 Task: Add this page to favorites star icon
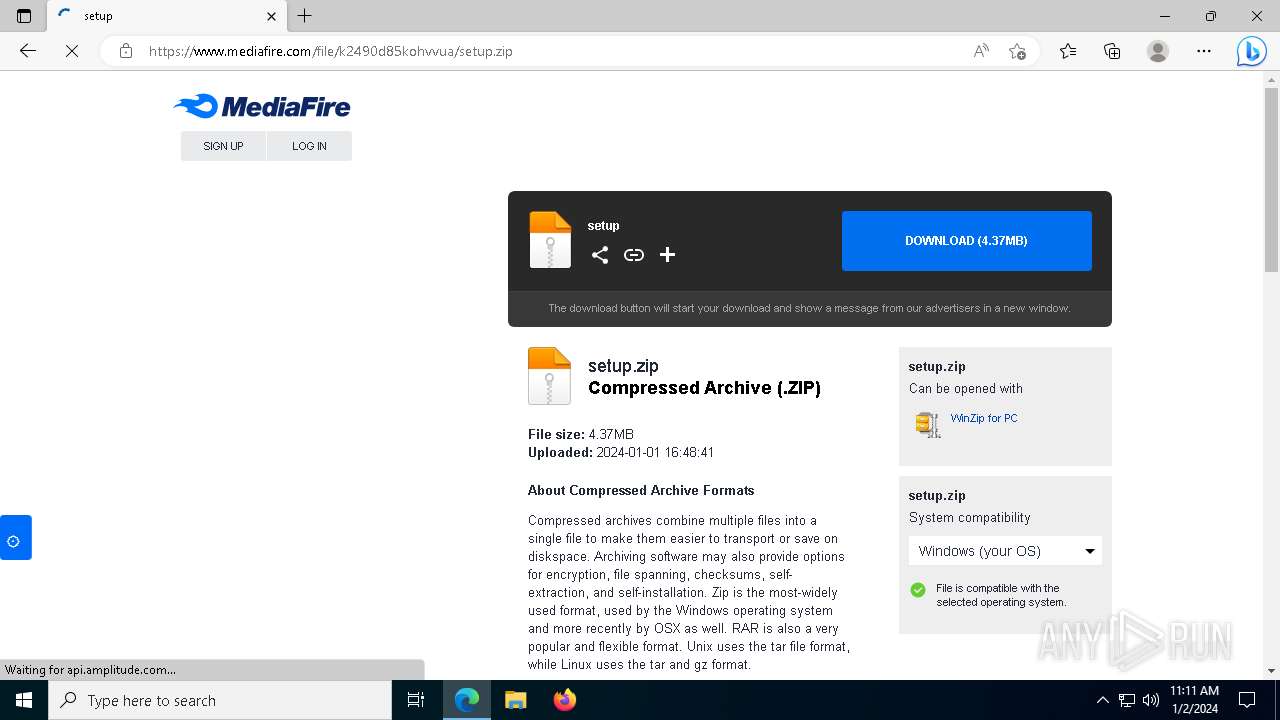(x=1017, y=51)
